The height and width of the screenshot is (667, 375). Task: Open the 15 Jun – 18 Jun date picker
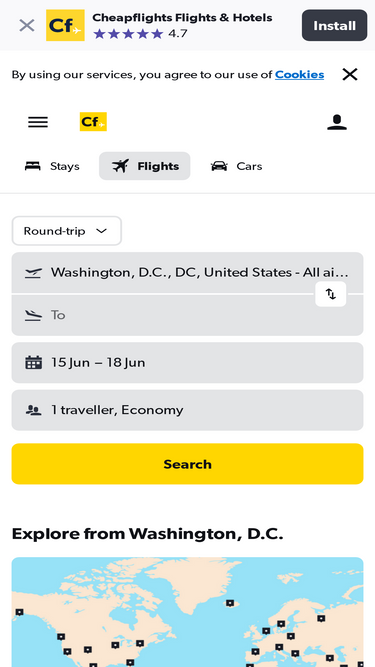pos(188,363)
